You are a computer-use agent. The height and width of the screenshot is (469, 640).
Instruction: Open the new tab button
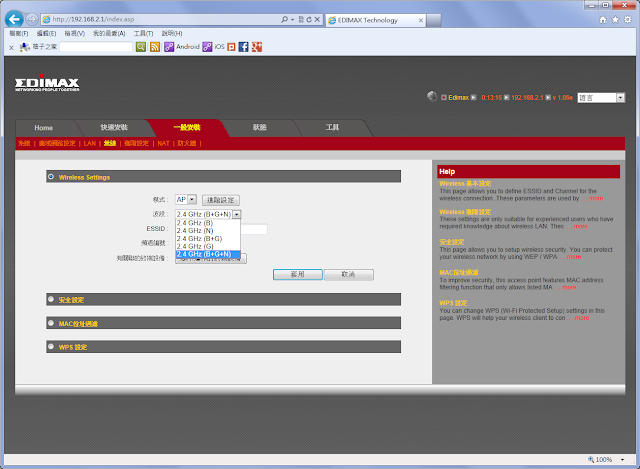pyautogui.click(x=434, y=20)
